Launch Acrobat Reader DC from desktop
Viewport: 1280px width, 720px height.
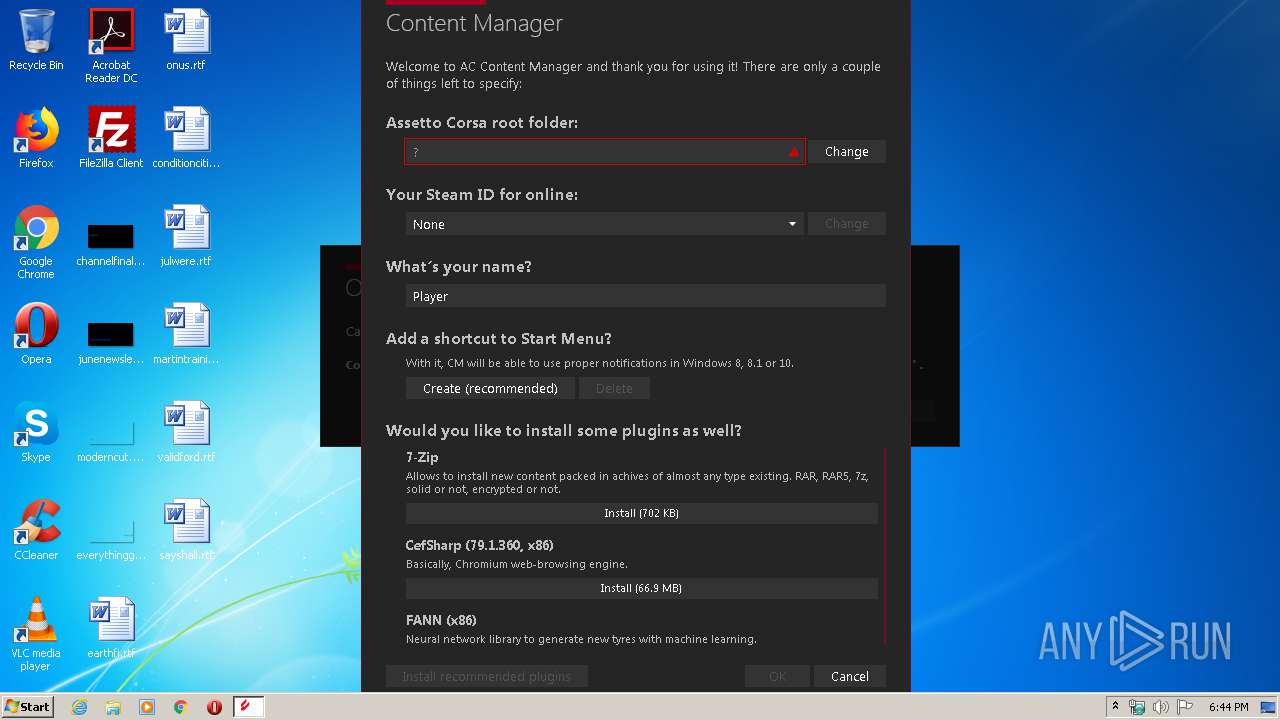point(111,46)
